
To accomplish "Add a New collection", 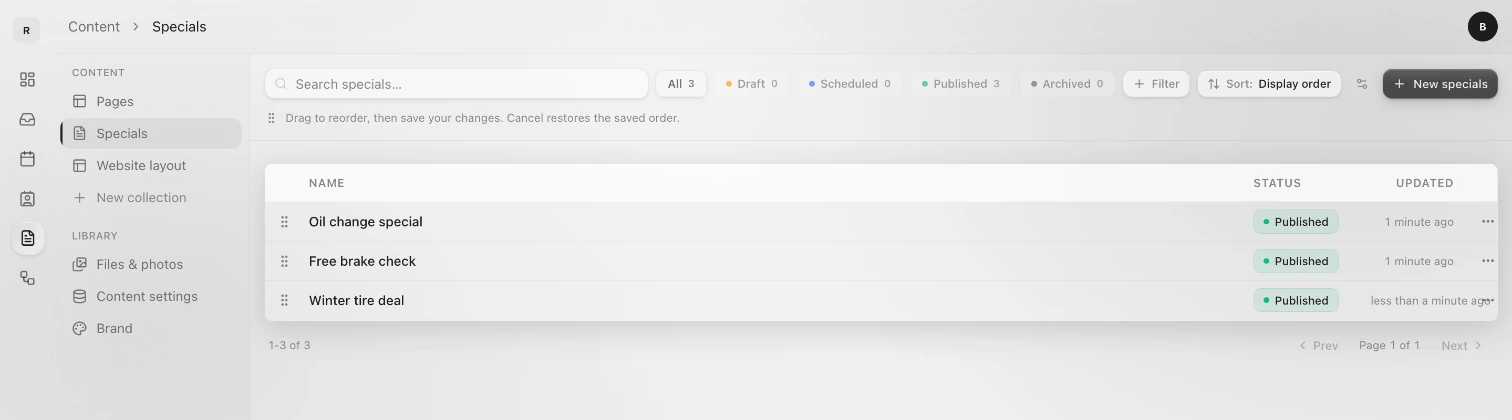I will point(150,197).
